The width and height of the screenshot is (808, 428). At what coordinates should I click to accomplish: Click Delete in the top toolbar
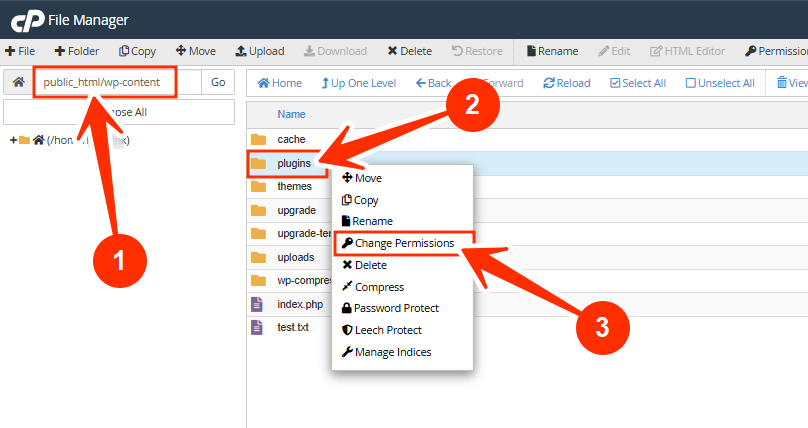pyautogui.click(x=410, y=51)
